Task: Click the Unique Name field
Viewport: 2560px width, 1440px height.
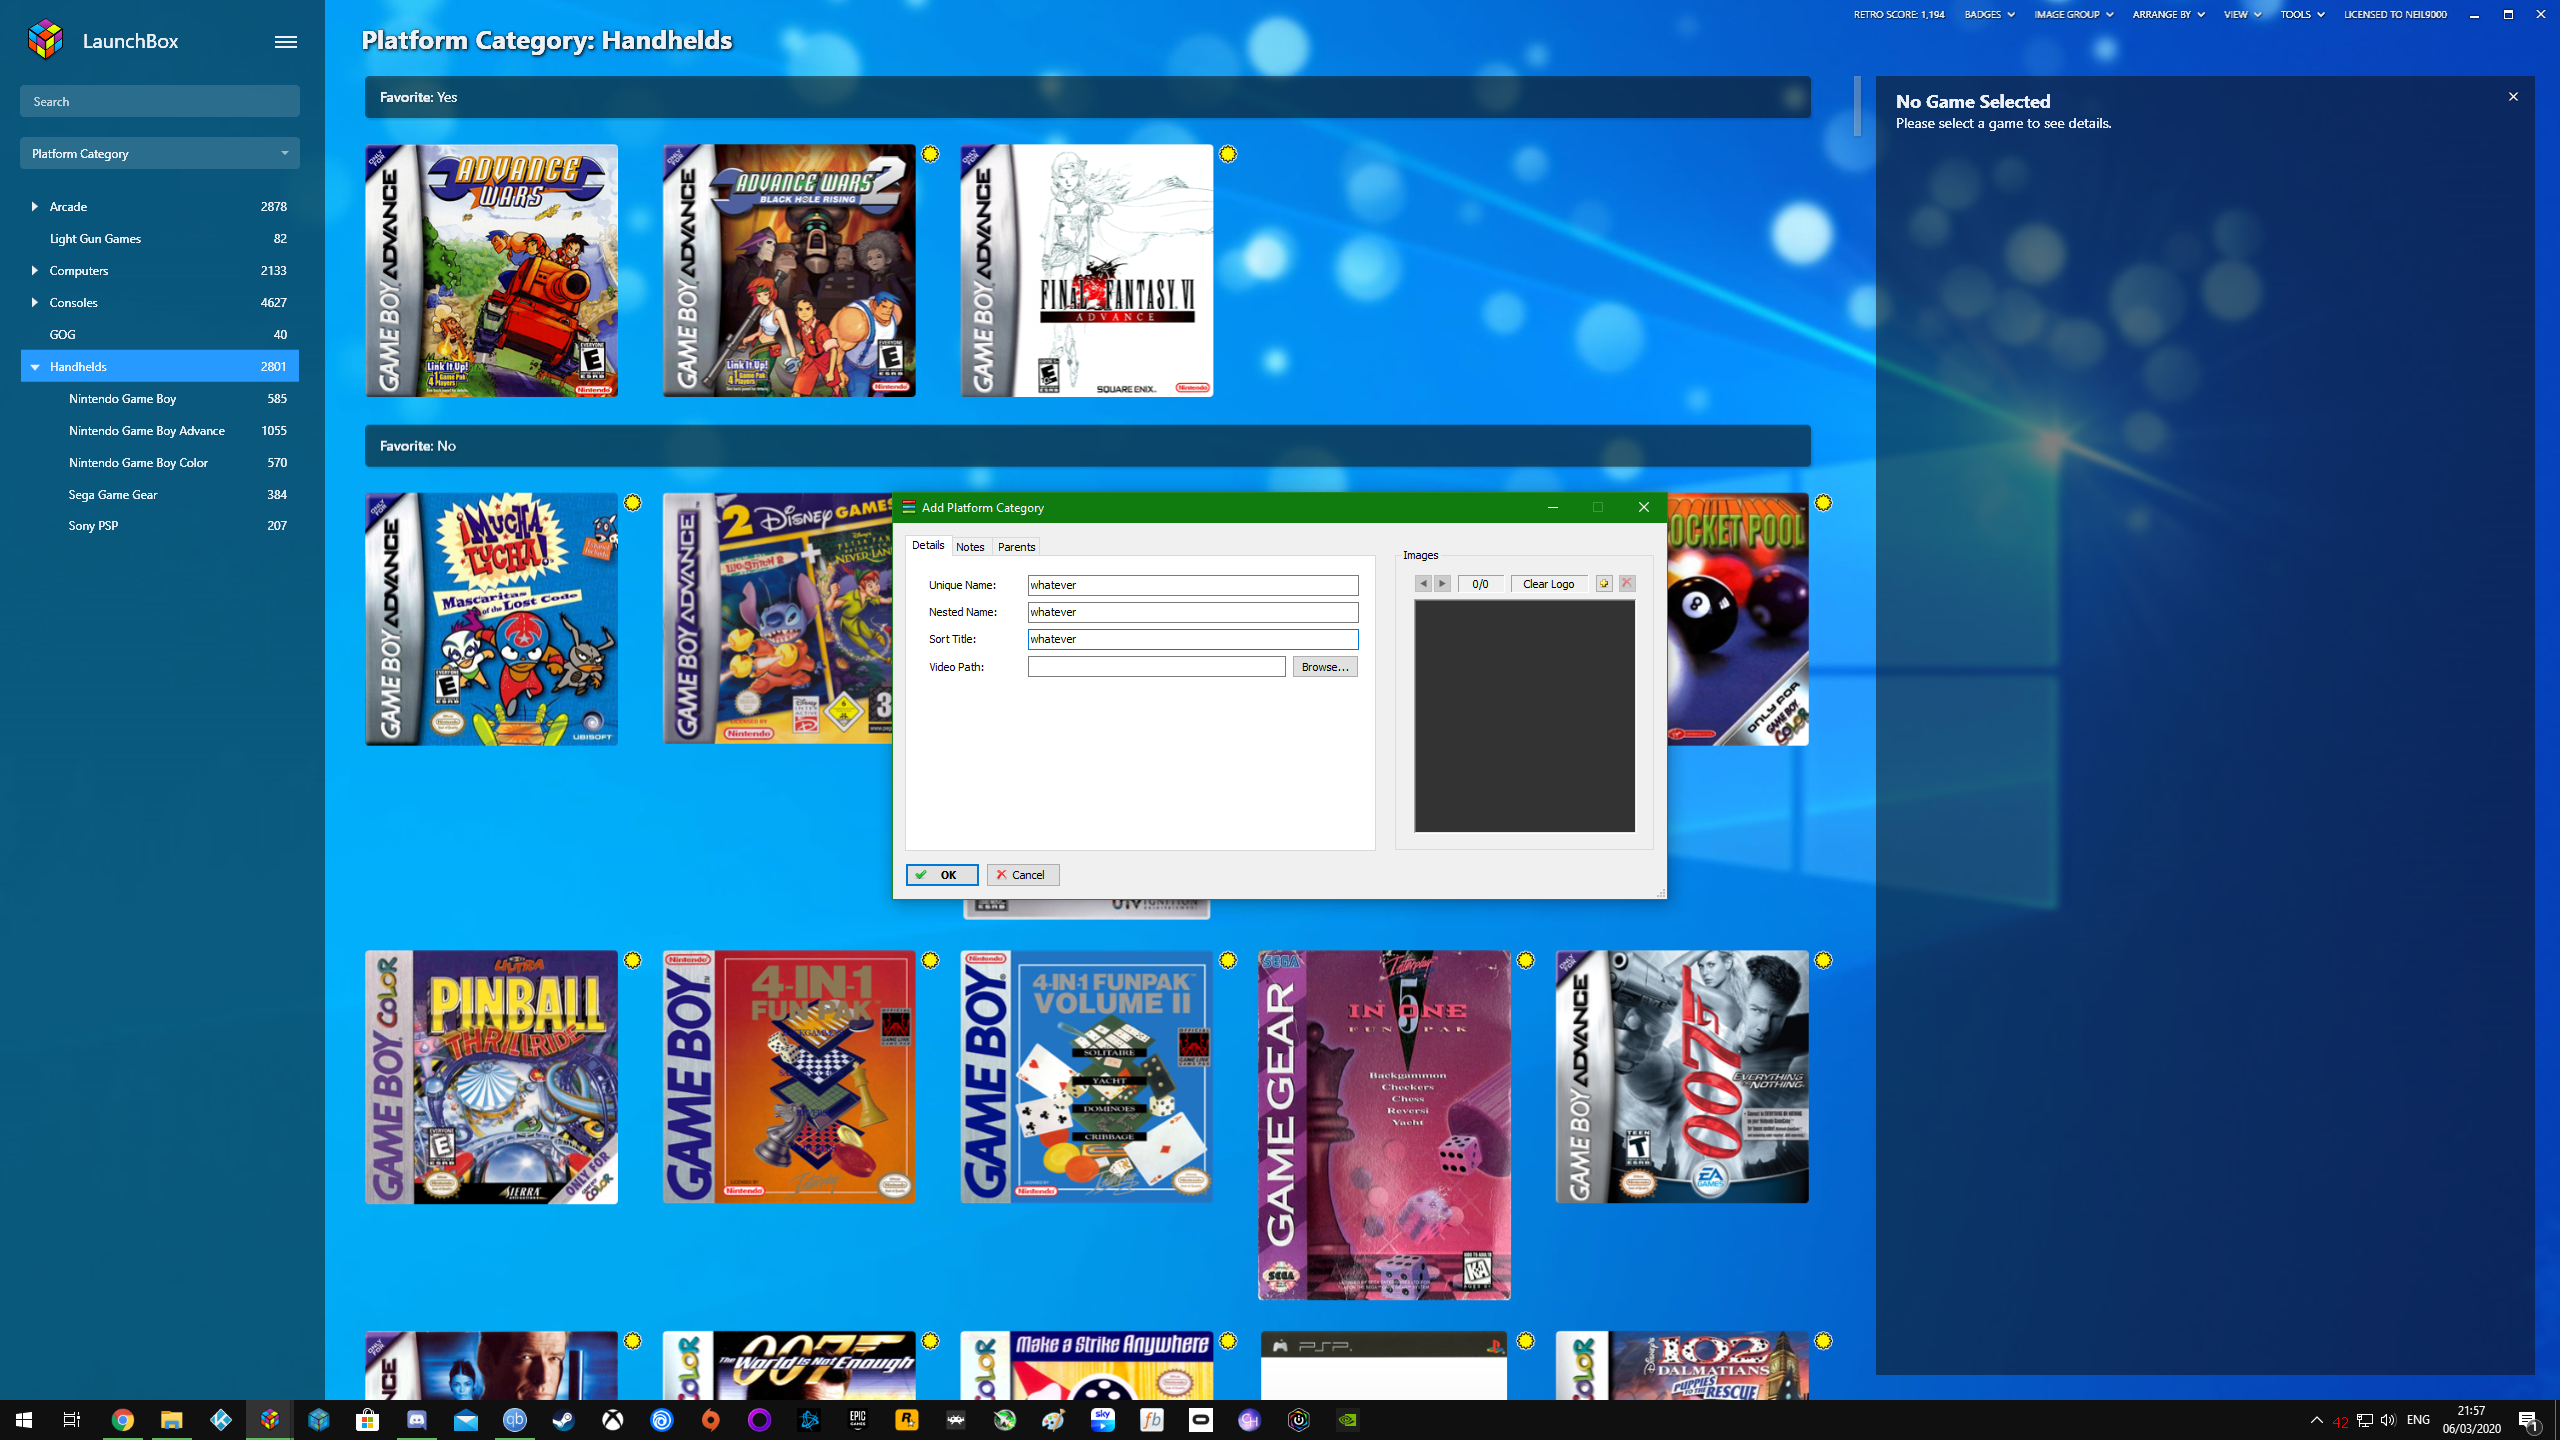Action: [1193, 585]
